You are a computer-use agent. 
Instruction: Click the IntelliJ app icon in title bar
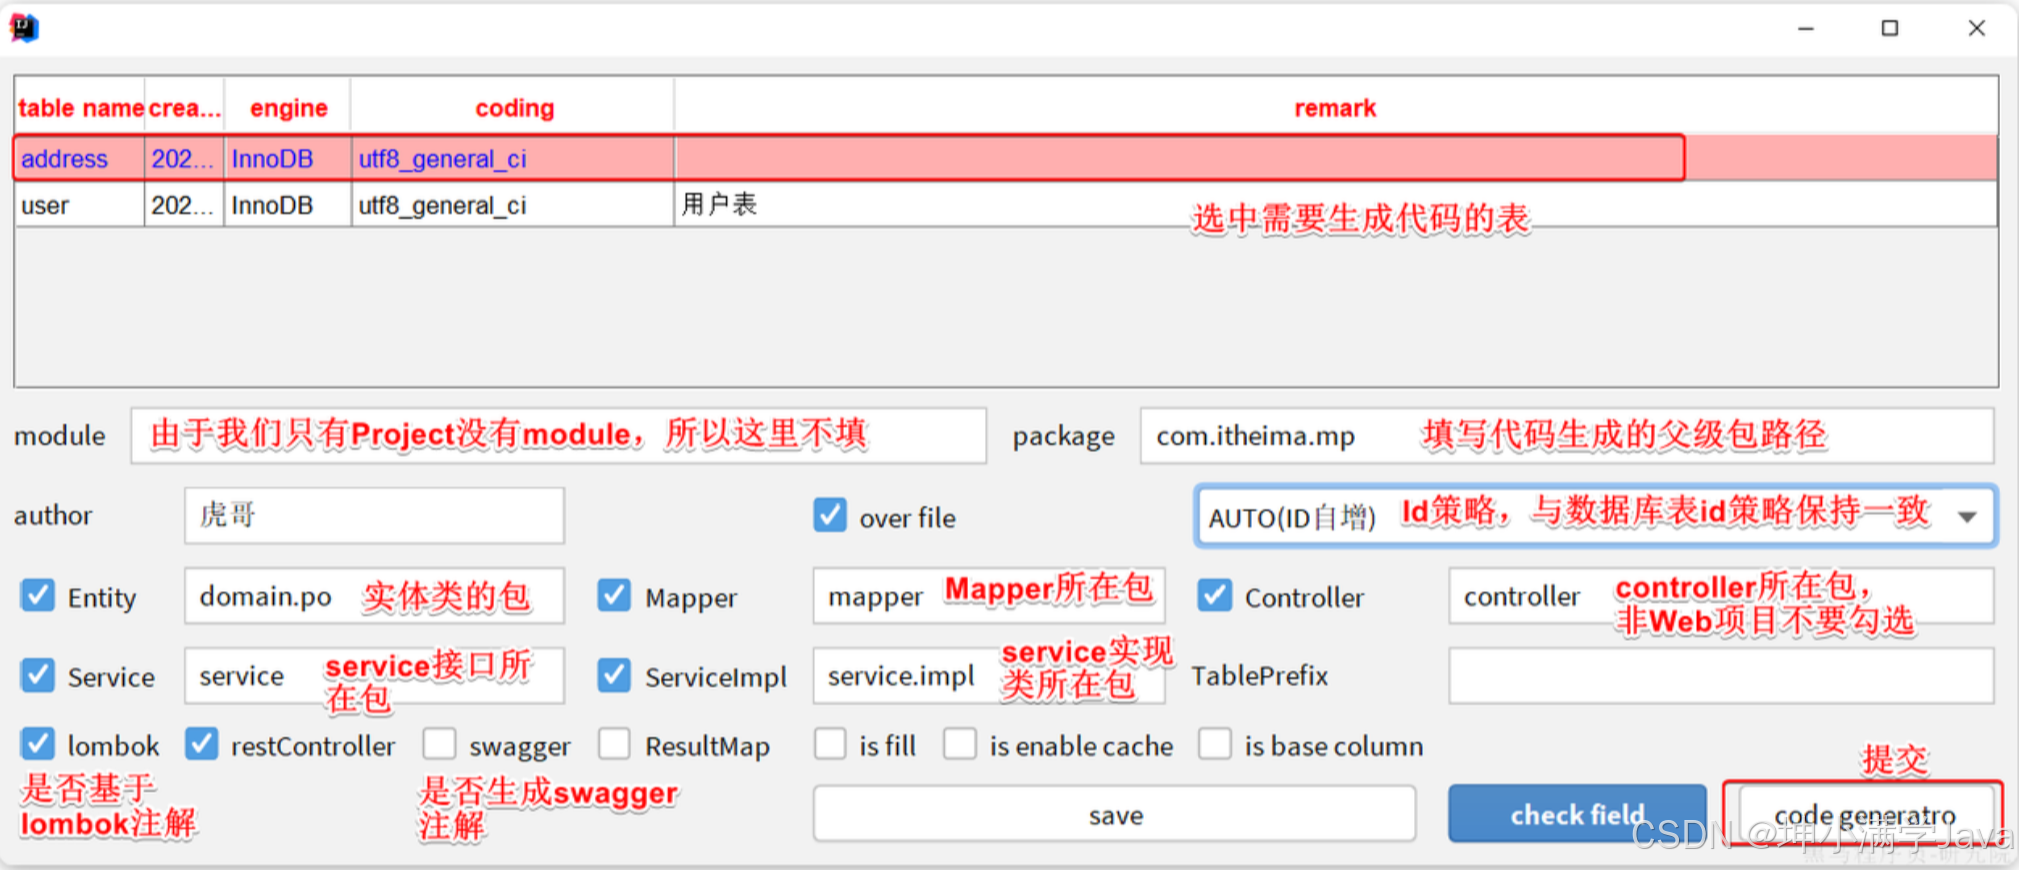click(24, 28)
